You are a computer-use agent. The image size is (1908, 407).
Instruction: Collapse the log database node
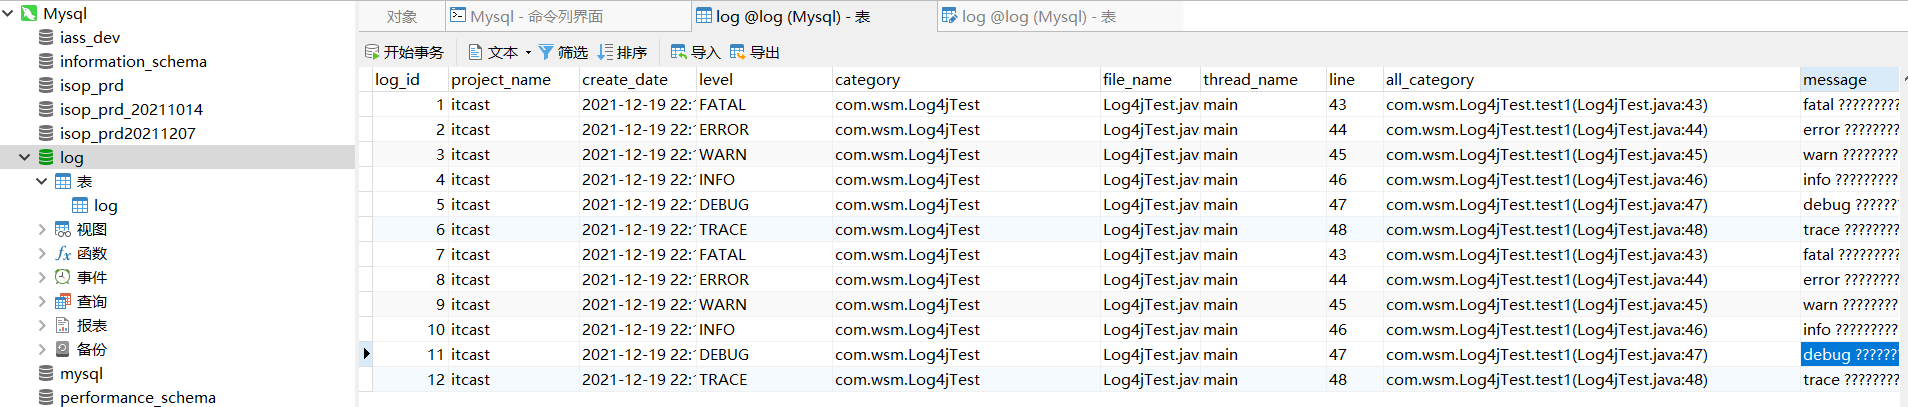24,157
